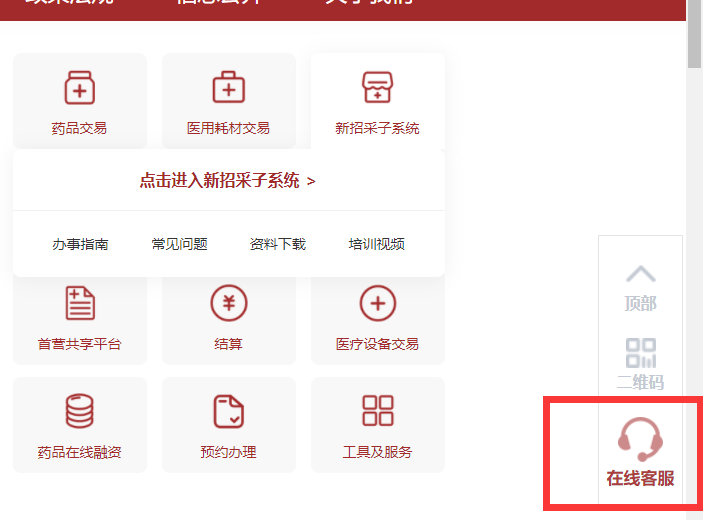Jump to top with 顶部 arrow
The height and width of the screenshot is (520, 703).
(640, 285)
